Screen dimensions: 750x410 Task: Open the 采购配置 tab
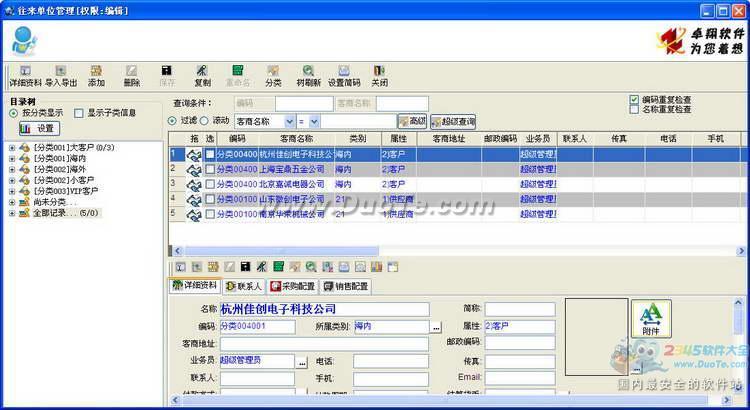292,286
